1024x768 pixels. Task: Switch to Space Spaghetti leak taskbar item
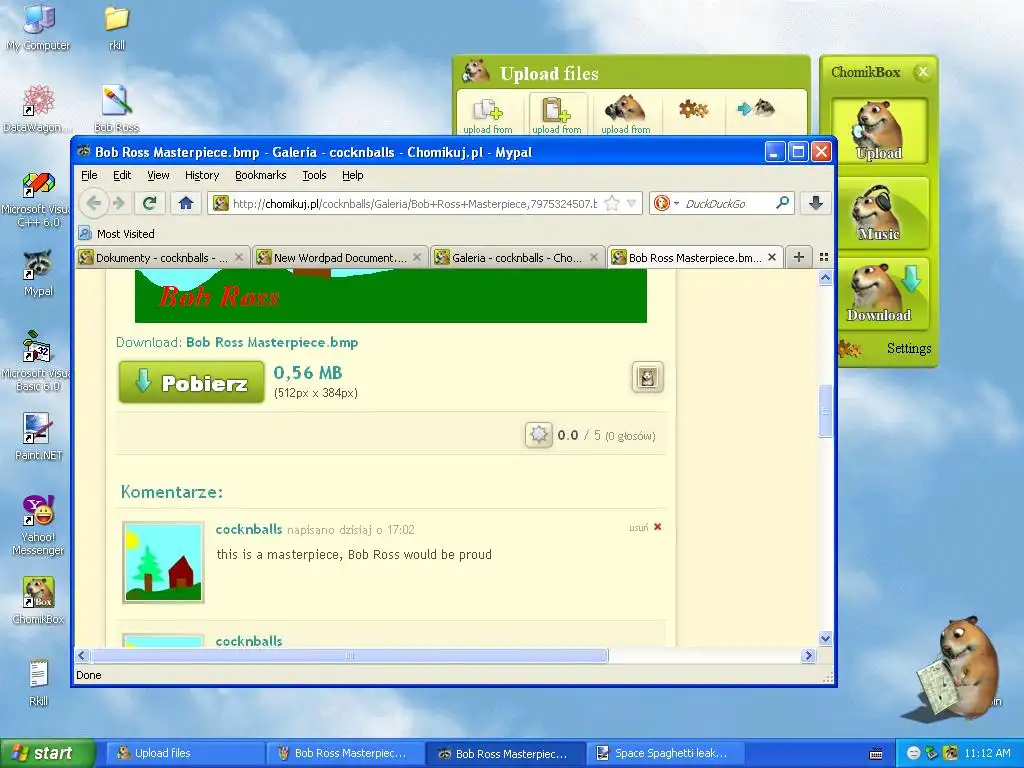pos(664,753)
